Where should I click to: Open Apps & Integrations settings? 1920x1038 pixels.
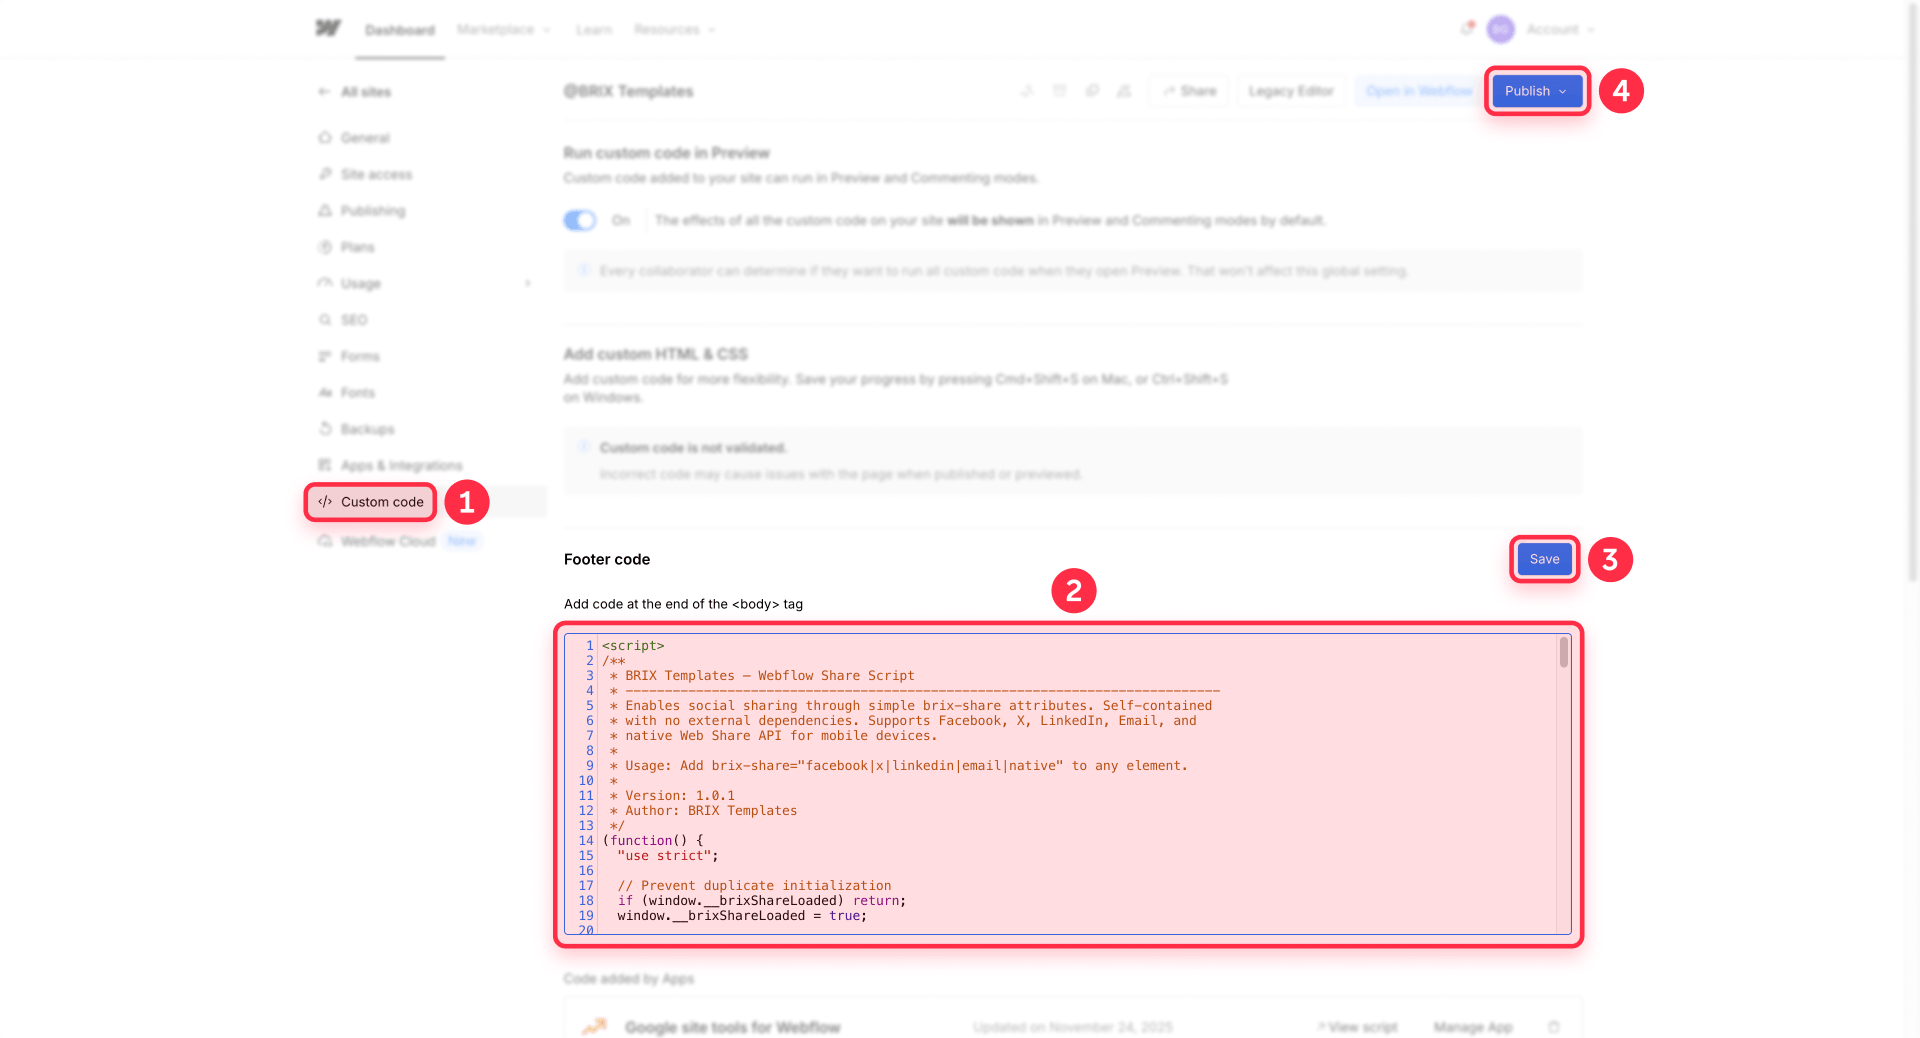coord(324,465)
